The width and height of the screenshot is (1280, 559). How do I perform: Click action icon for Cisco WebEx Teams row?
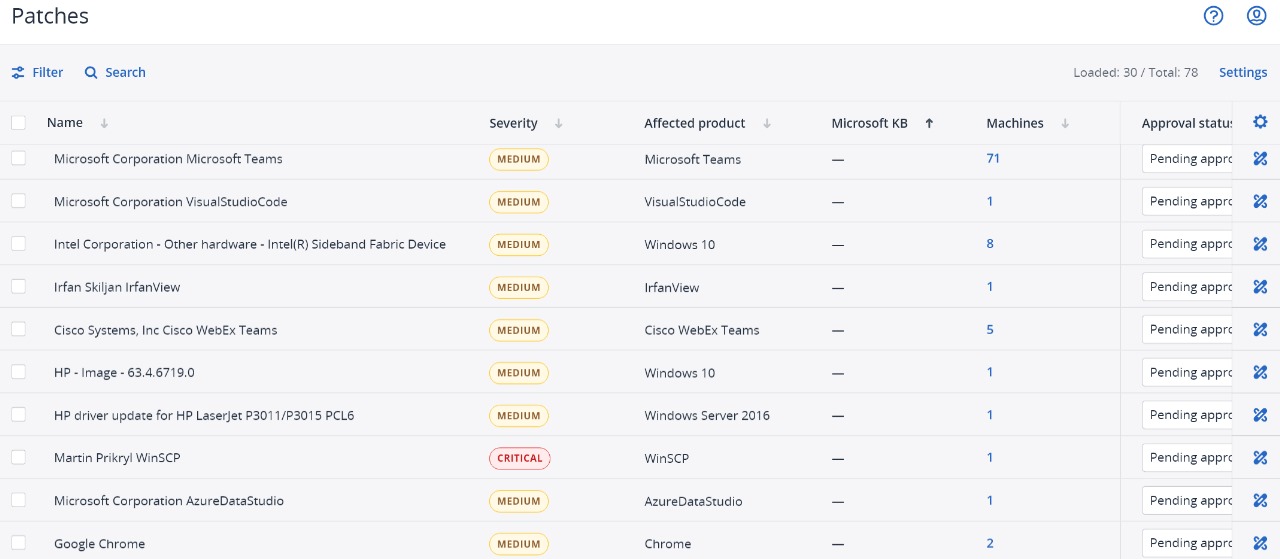(1260, 330)
